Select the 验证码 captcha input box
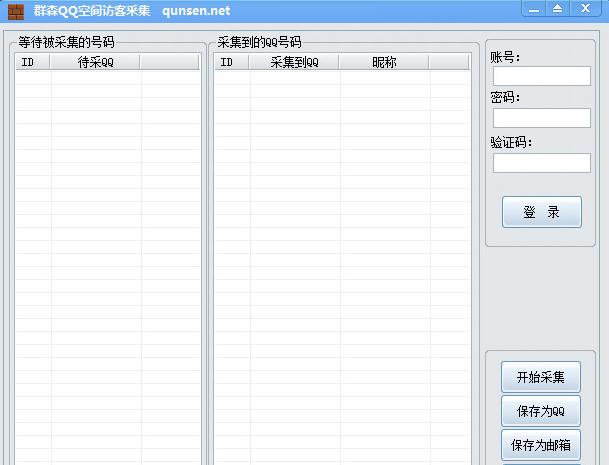Viewport: 609px width, 465px height. (x=541, y=163)
